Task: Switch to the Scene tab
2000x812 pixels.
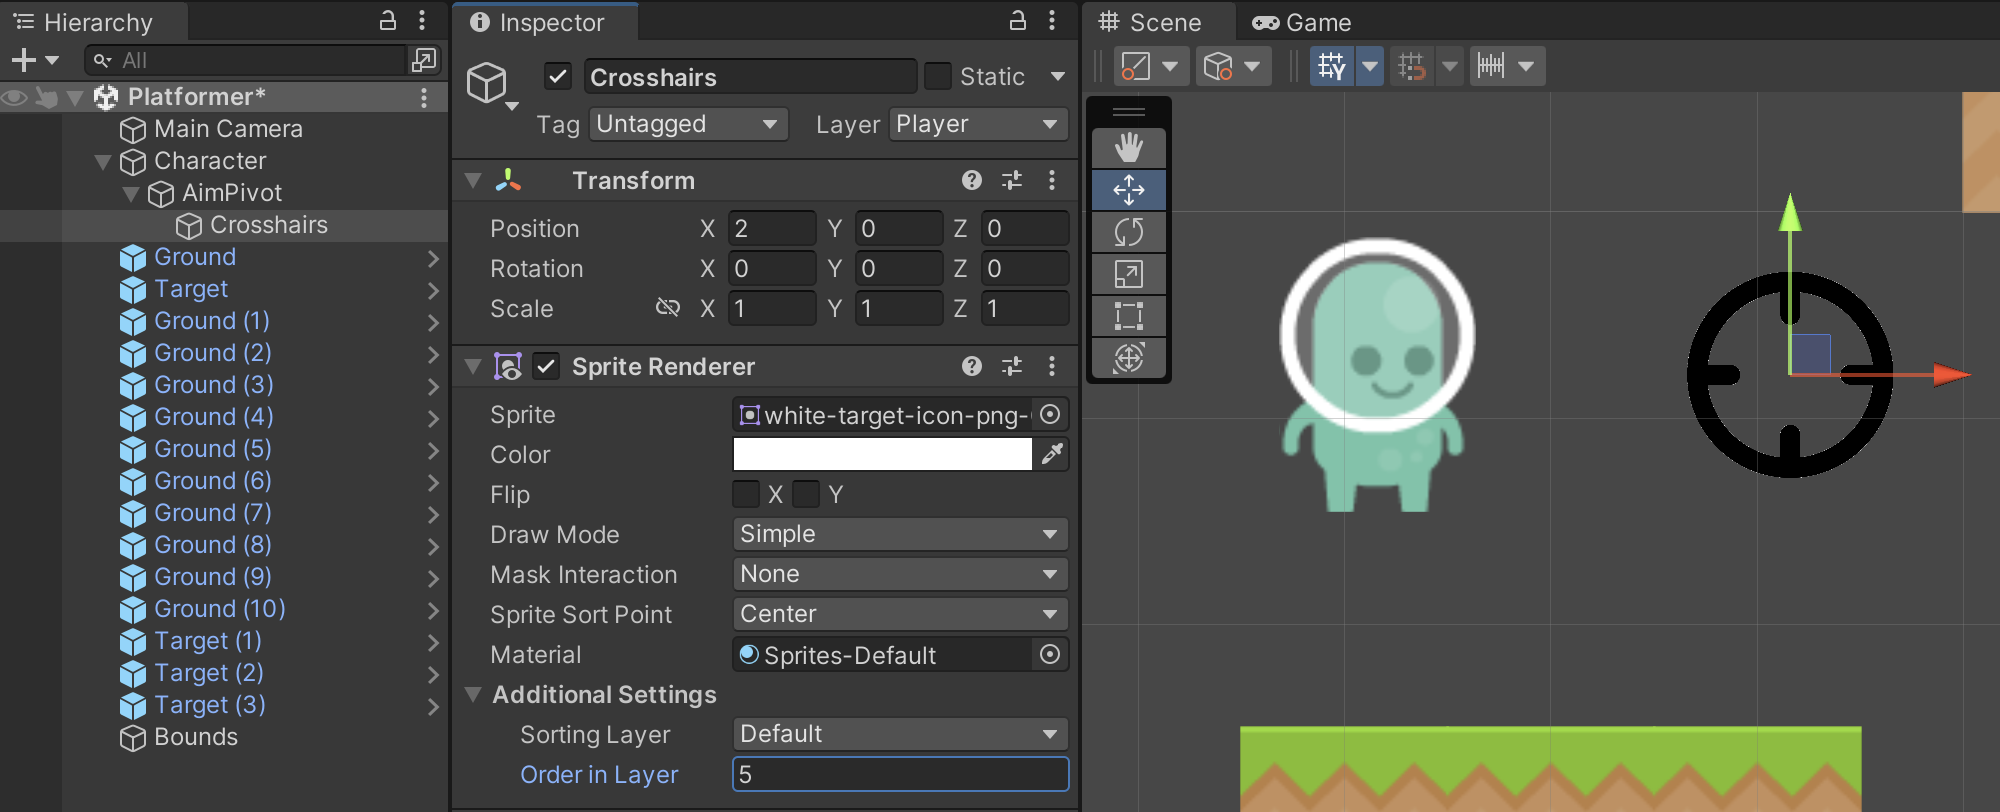Action: tap(1150, 22)
